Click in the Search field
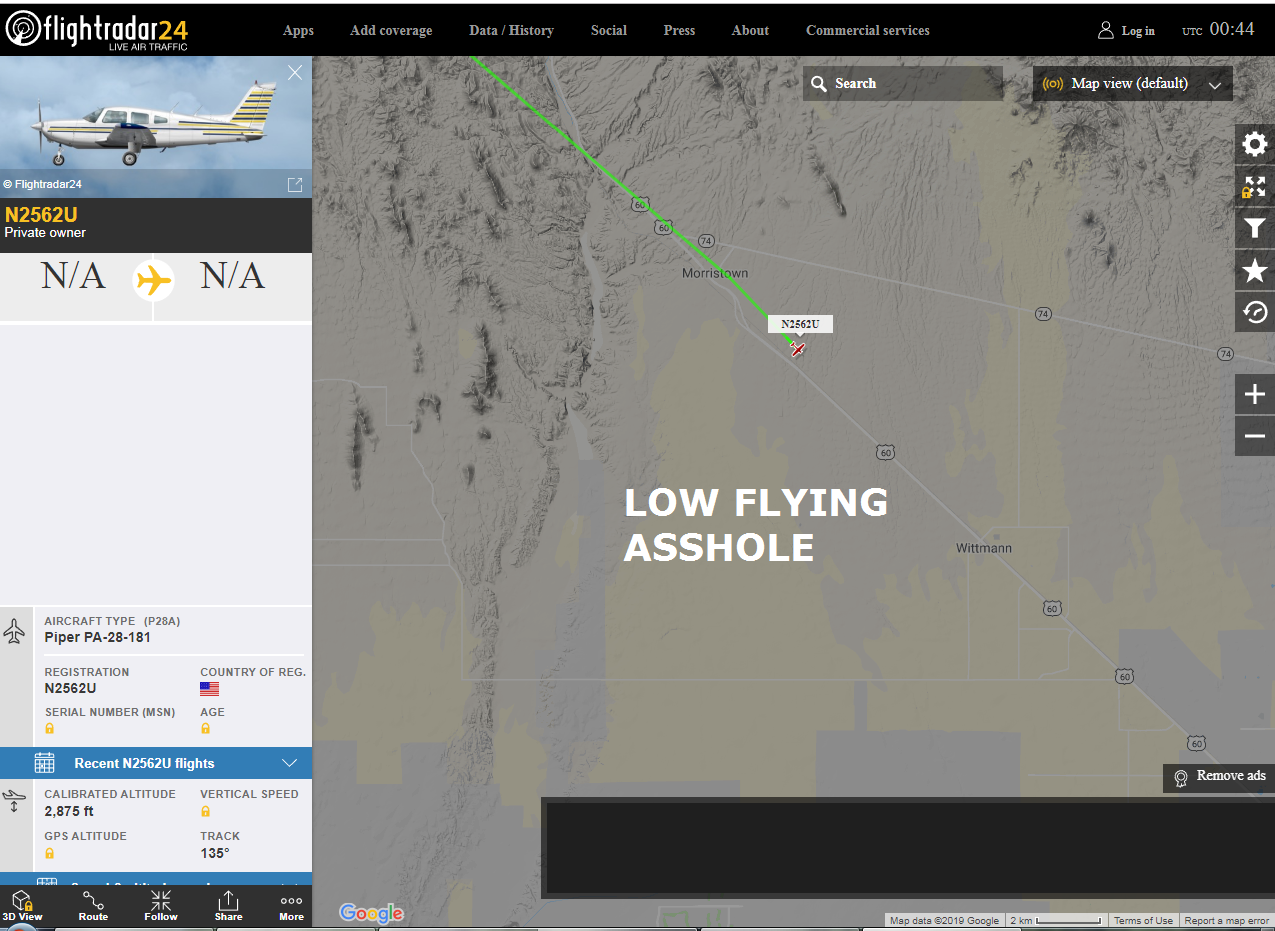This screenshot has height=931, width=1275. 902,84
